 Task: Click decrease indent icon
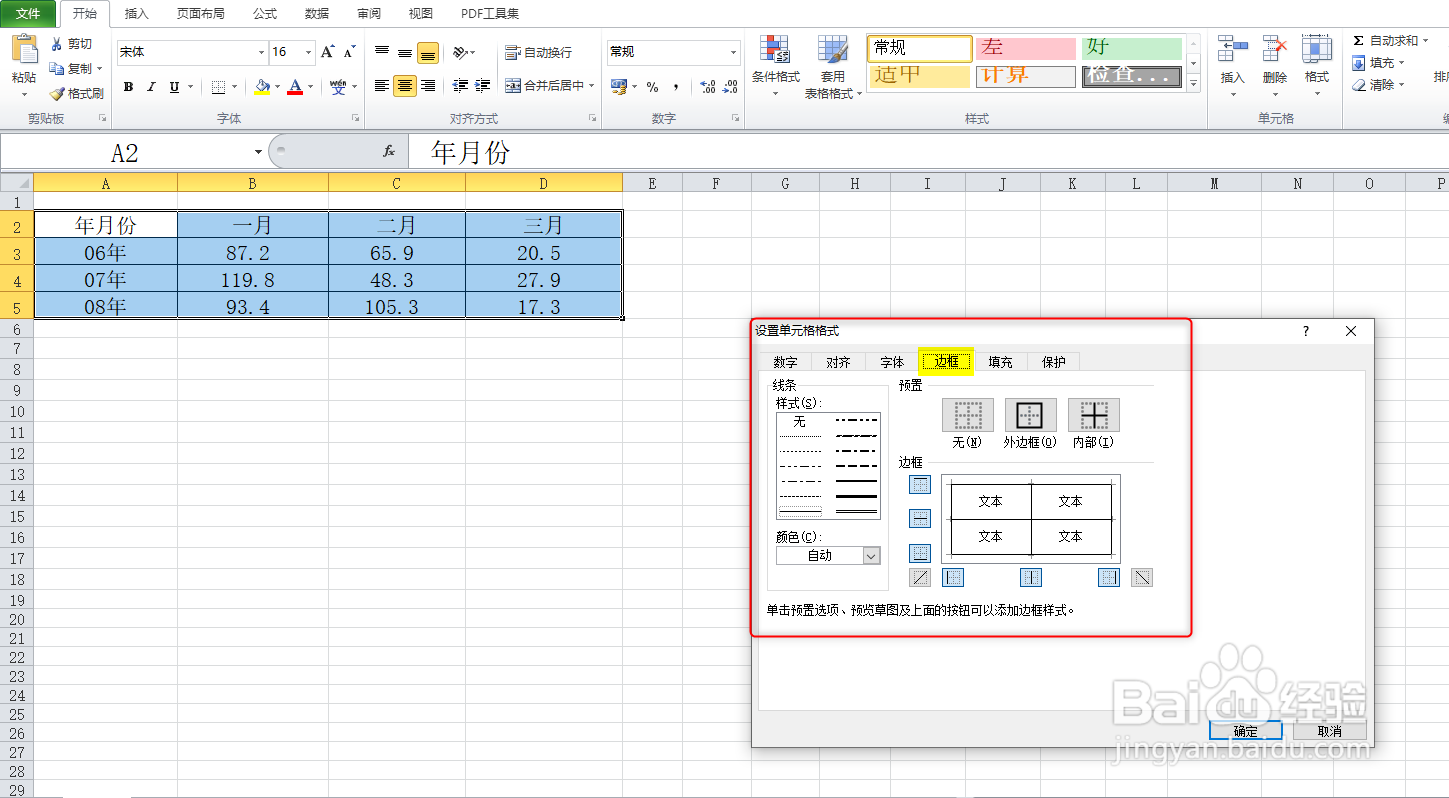[460, 86]
